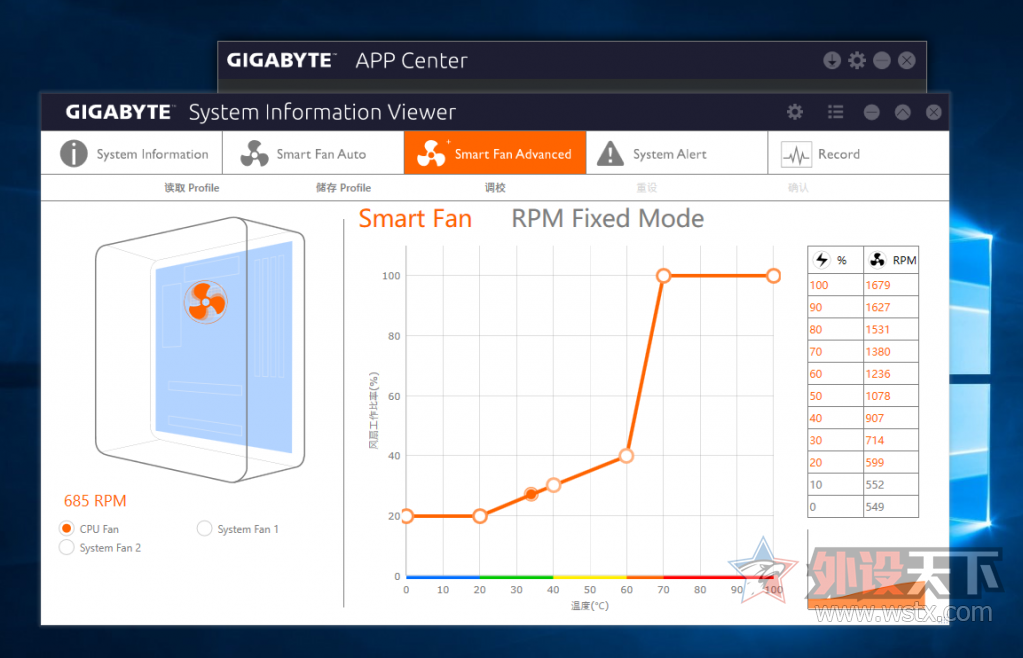Click the fan curve point at 60°C
Viewport: 1023px width, 658px height.
pos(626,456)
